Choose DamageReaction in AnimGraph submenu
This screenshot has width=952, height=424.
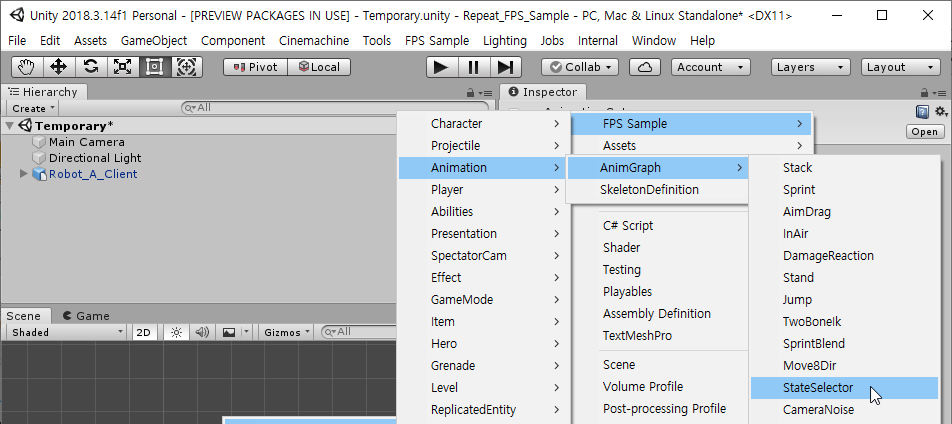click(x=844, y=256)
